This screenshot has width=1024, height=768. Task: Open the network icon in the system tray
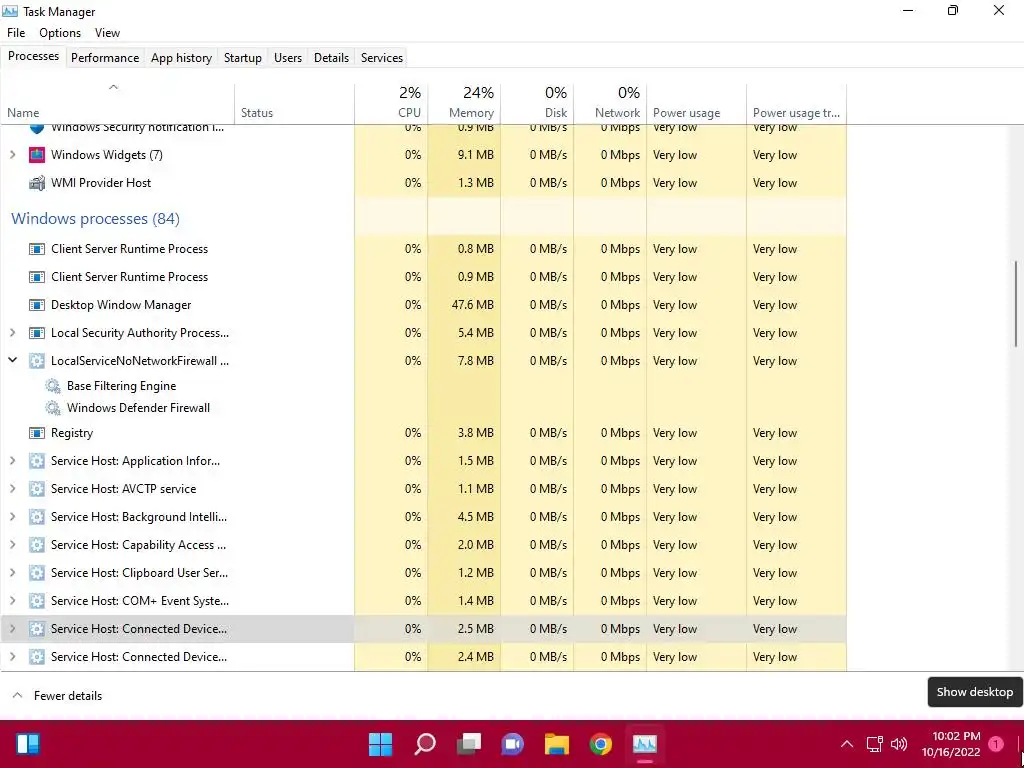click(874, 744)
